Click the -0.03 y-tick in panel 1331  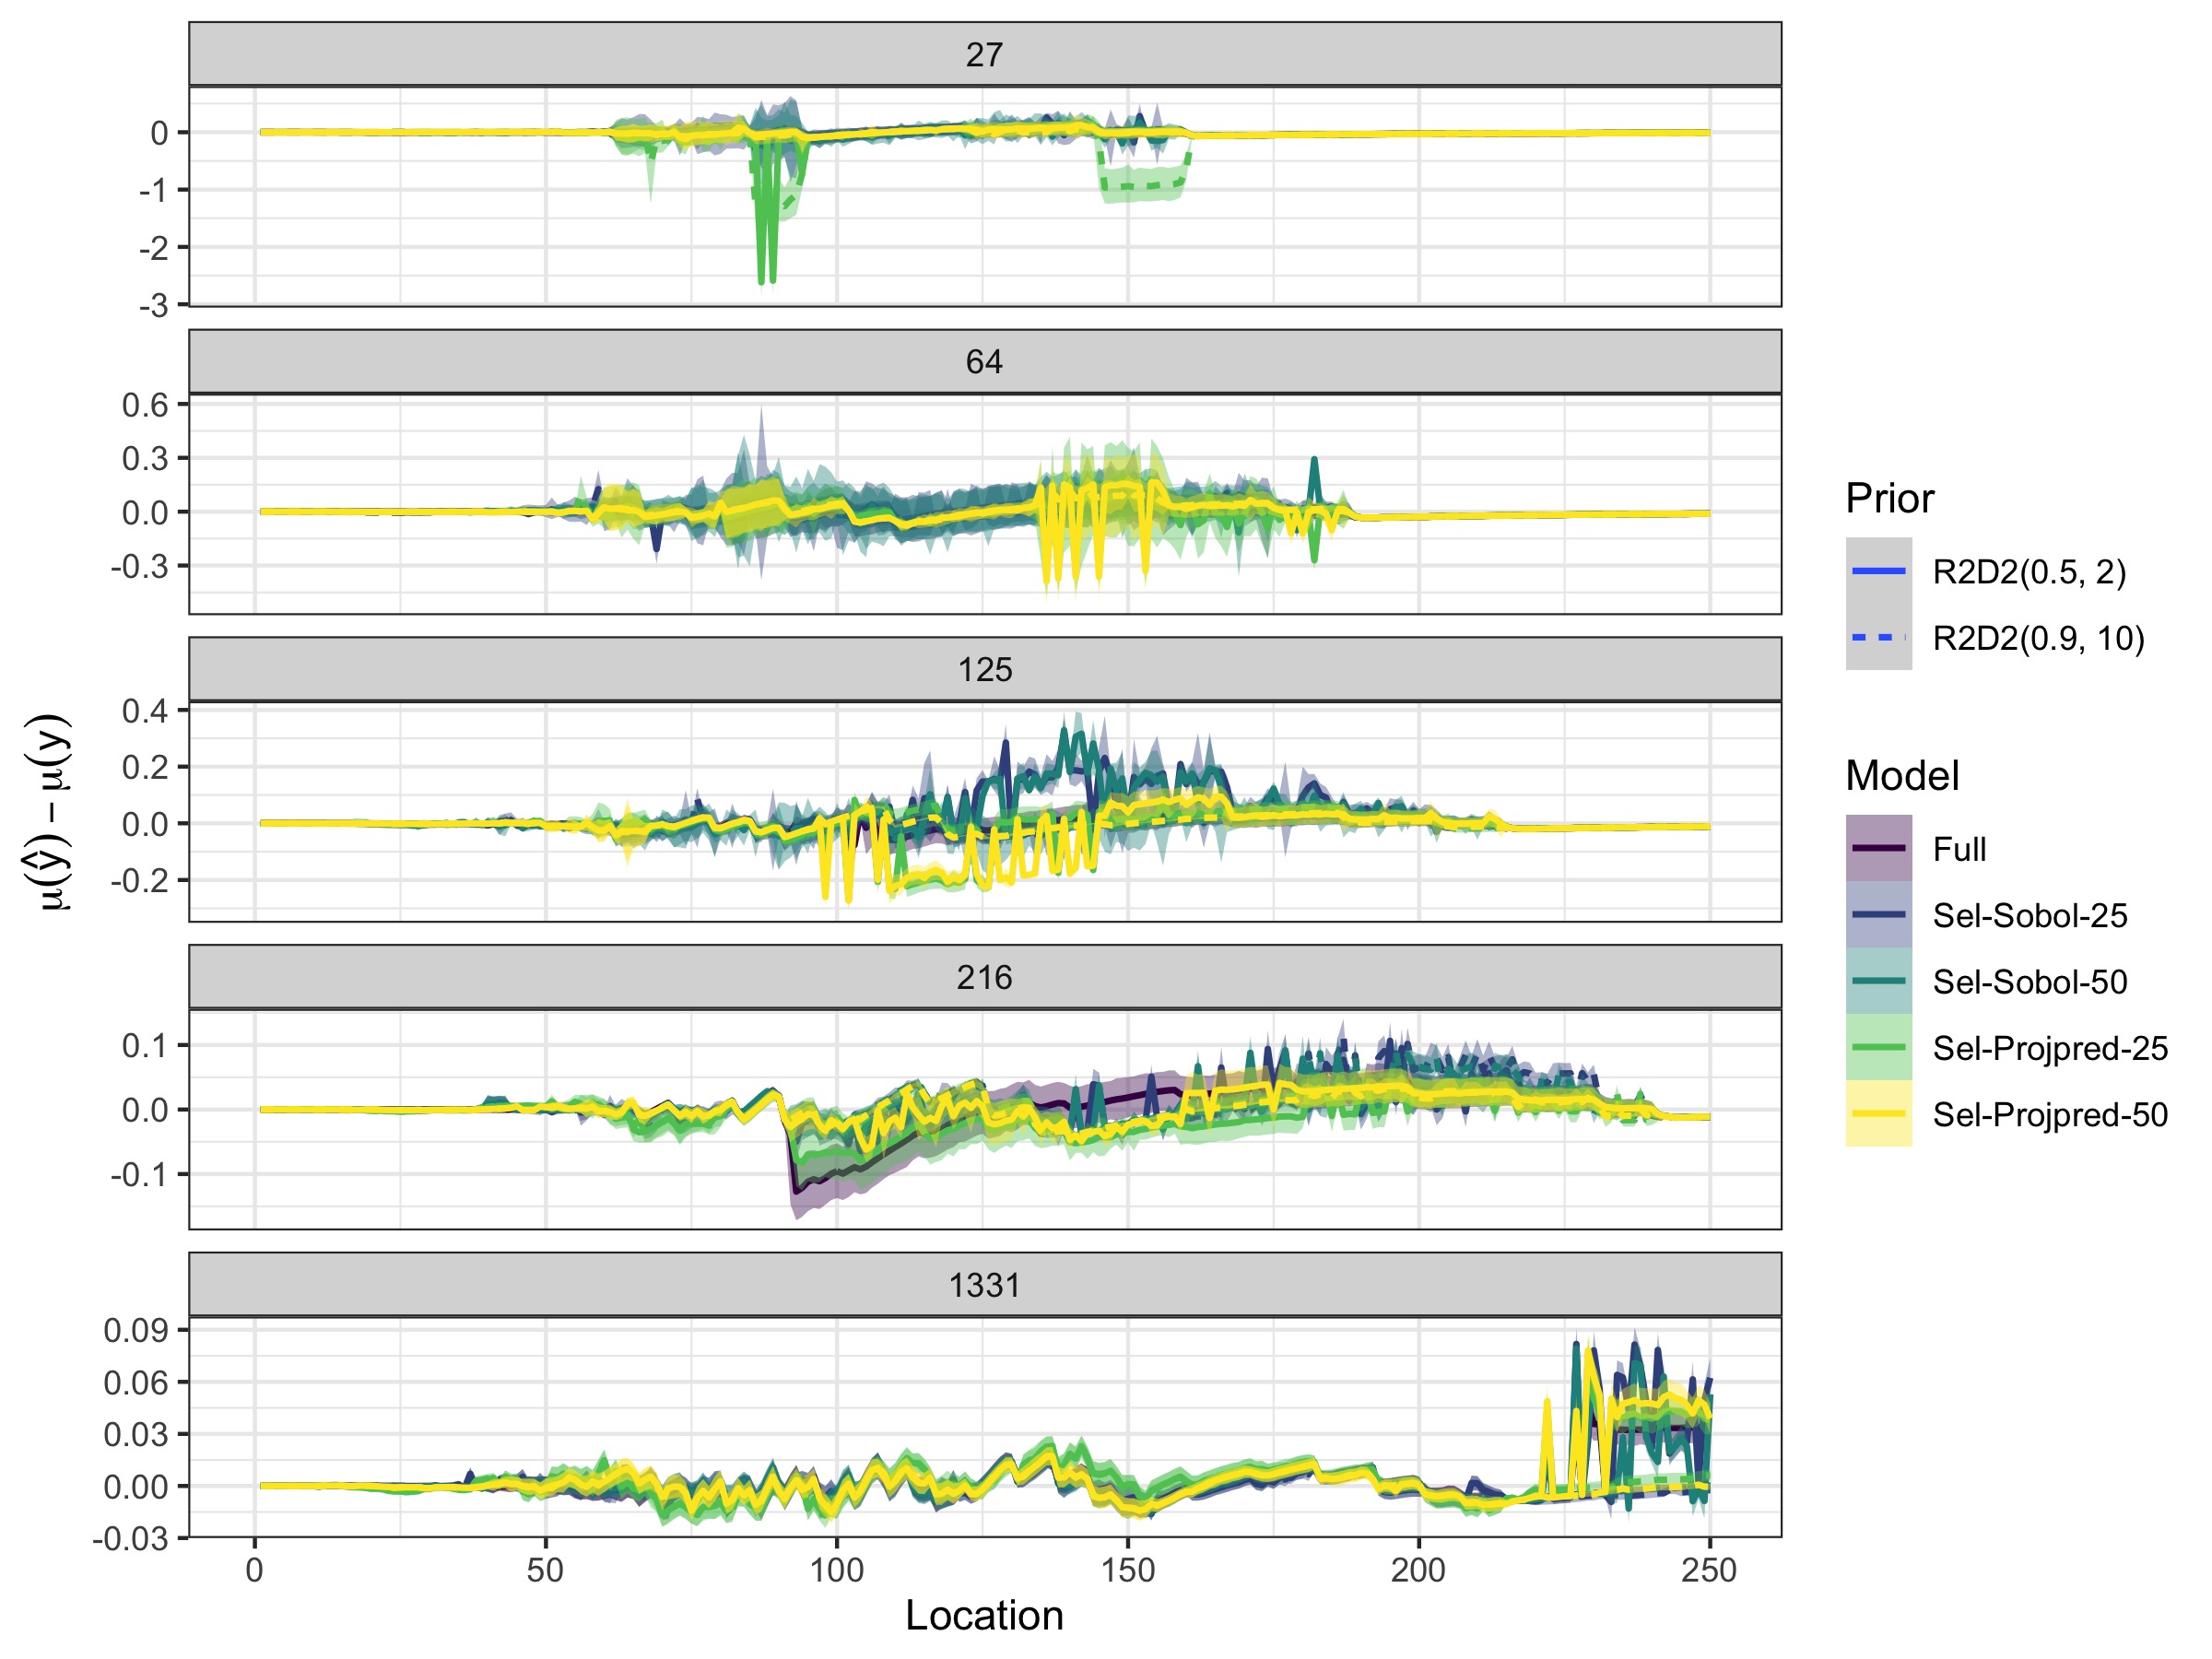[x=131, y=1538]
